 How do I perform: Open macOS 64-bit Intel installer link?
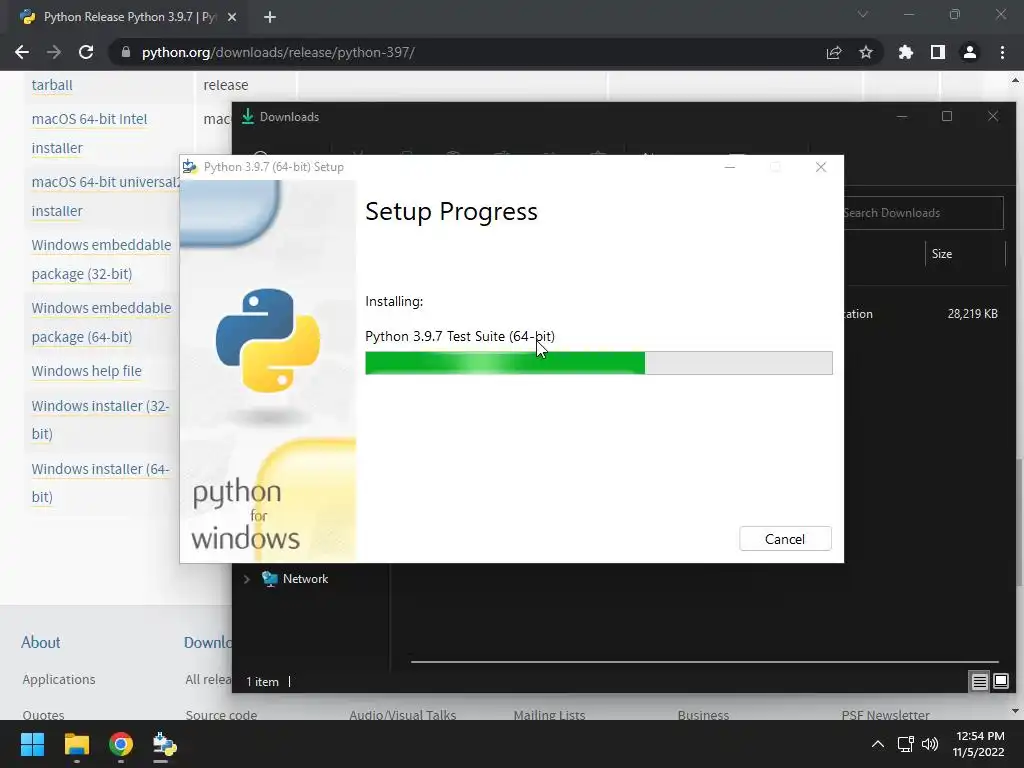(89, 133)
